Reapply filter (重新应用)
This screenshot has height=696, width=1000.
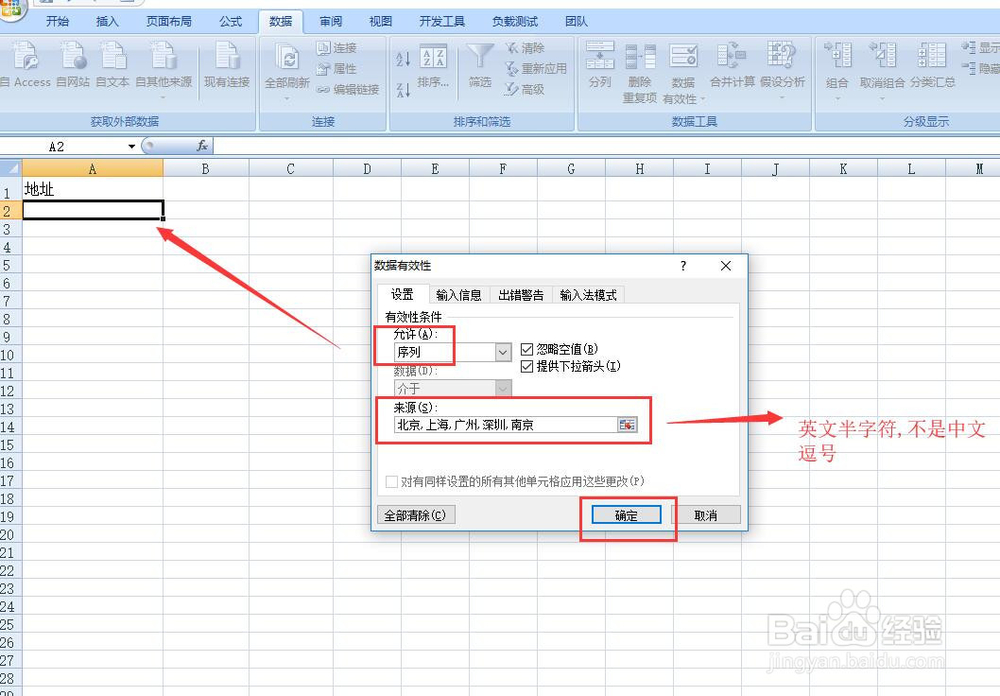pos(536,68)
